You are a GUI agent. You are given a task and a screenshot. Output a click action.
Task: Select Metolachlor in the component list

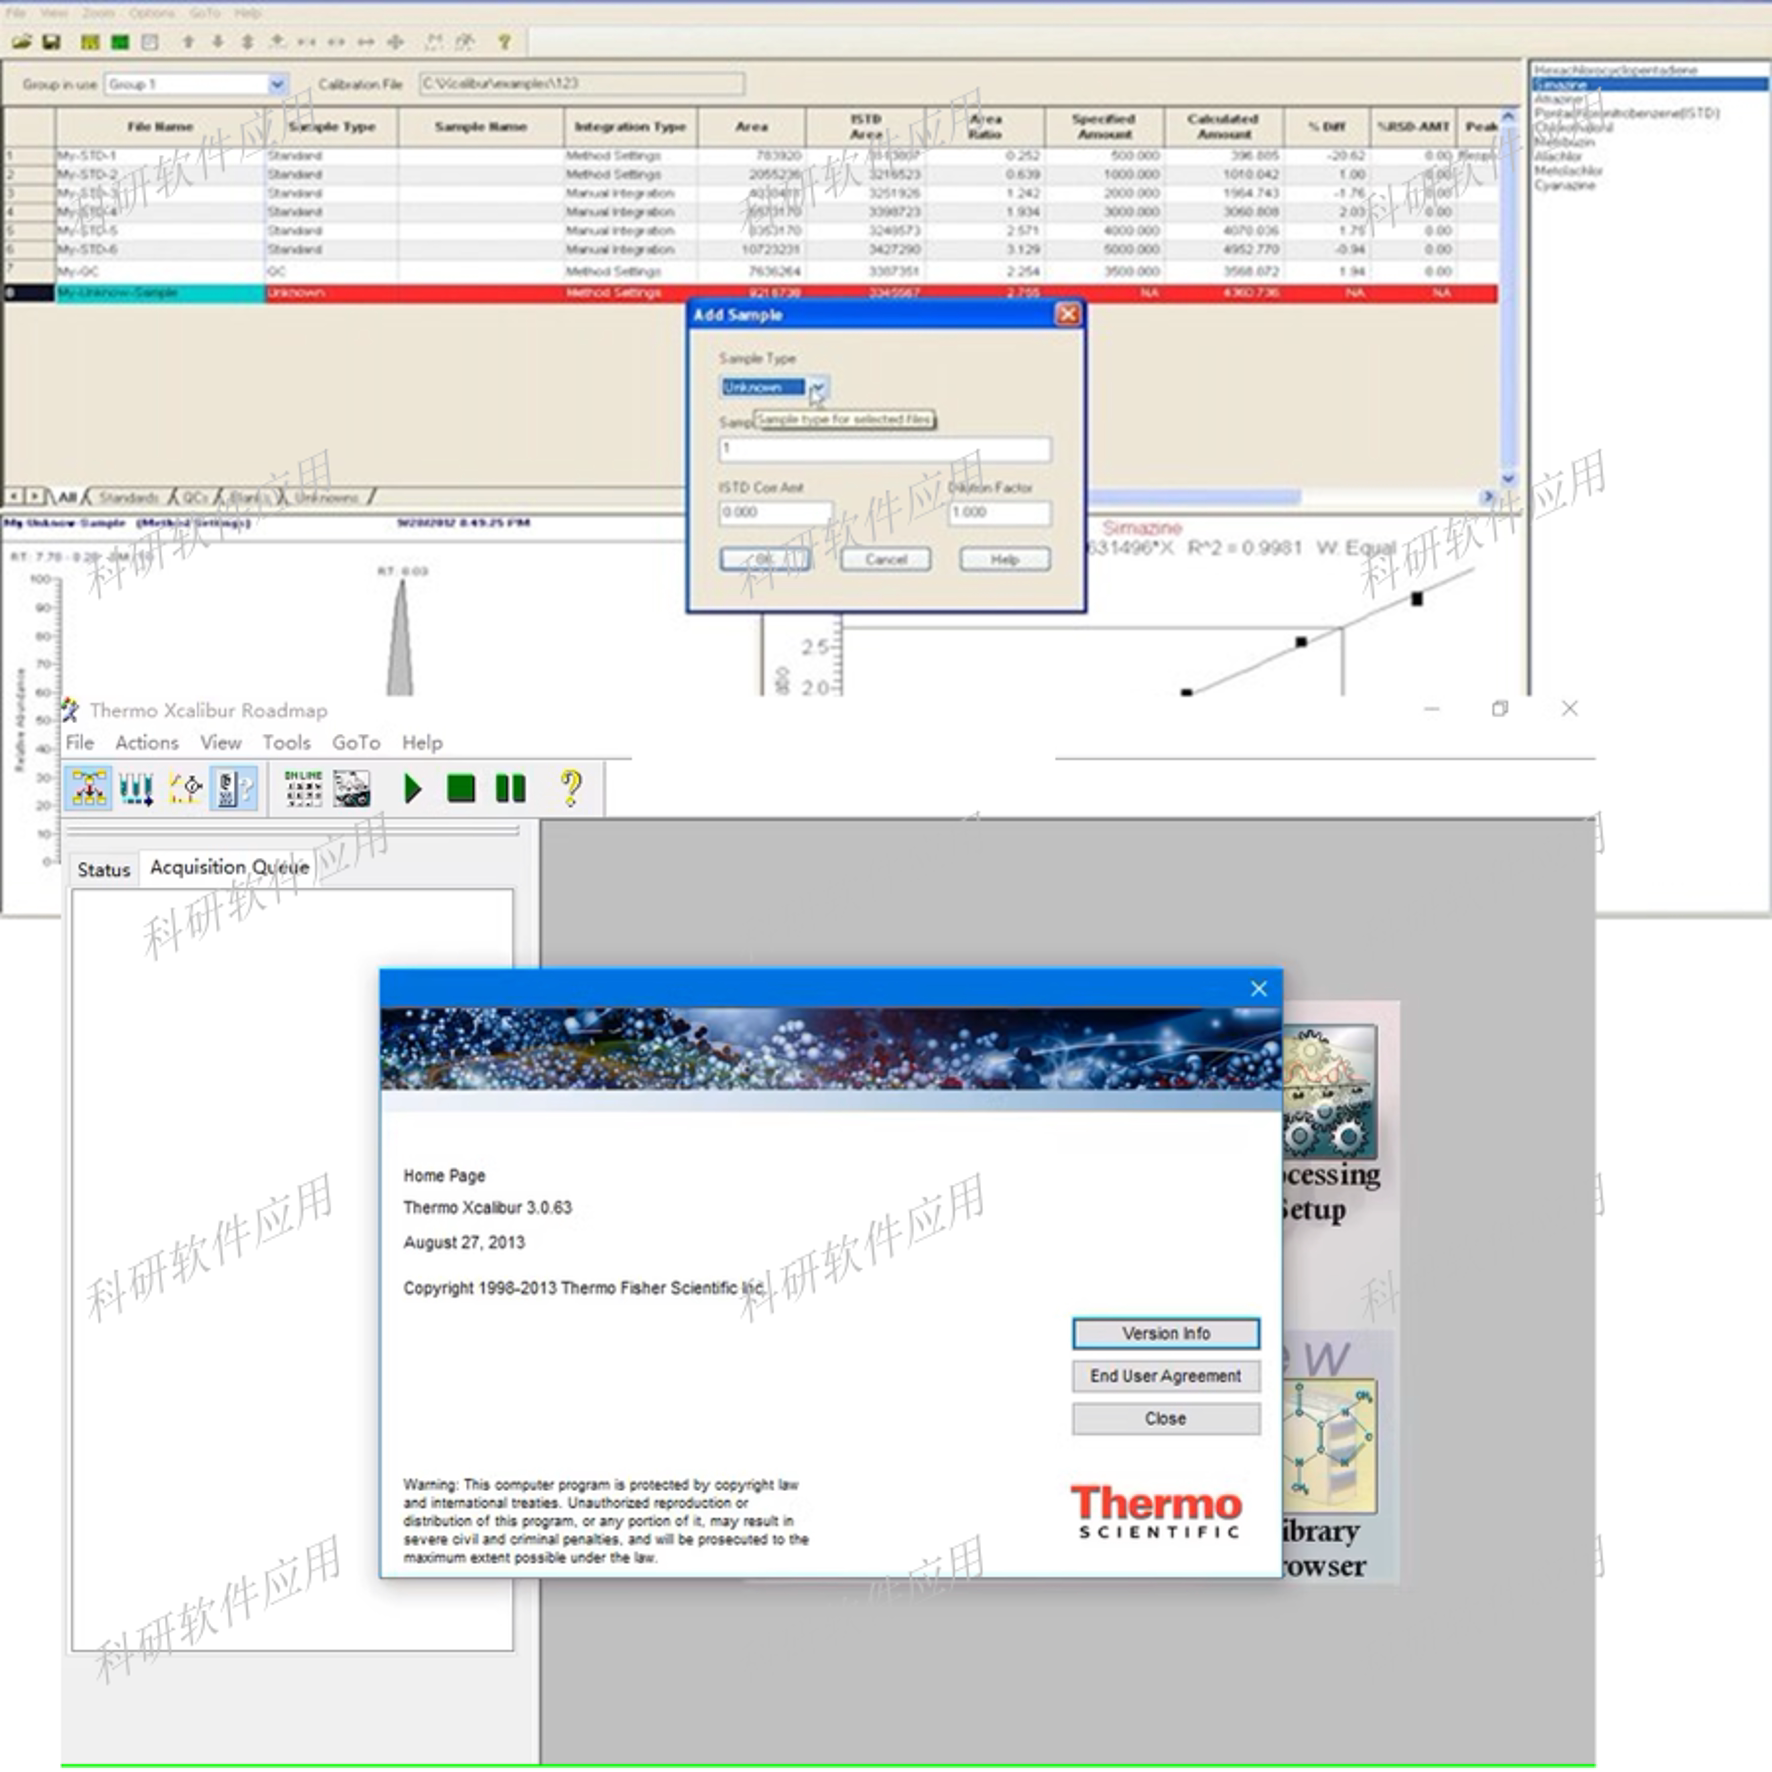click(1568, 171)
